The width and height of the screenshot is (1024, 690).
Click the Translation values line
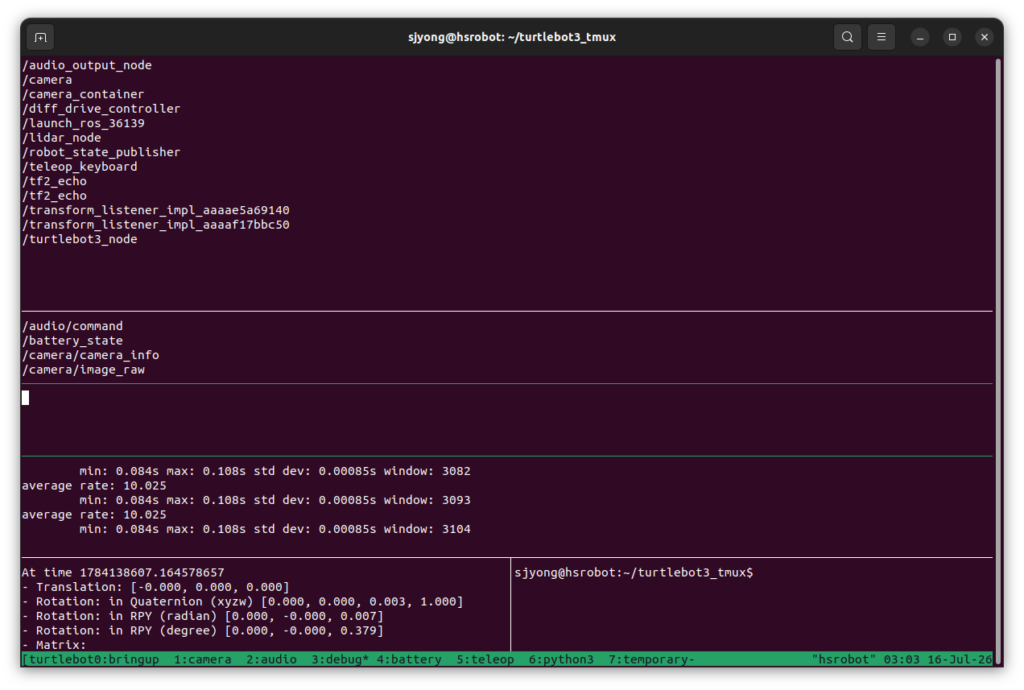pyautogui.click(x=155, y=587)
